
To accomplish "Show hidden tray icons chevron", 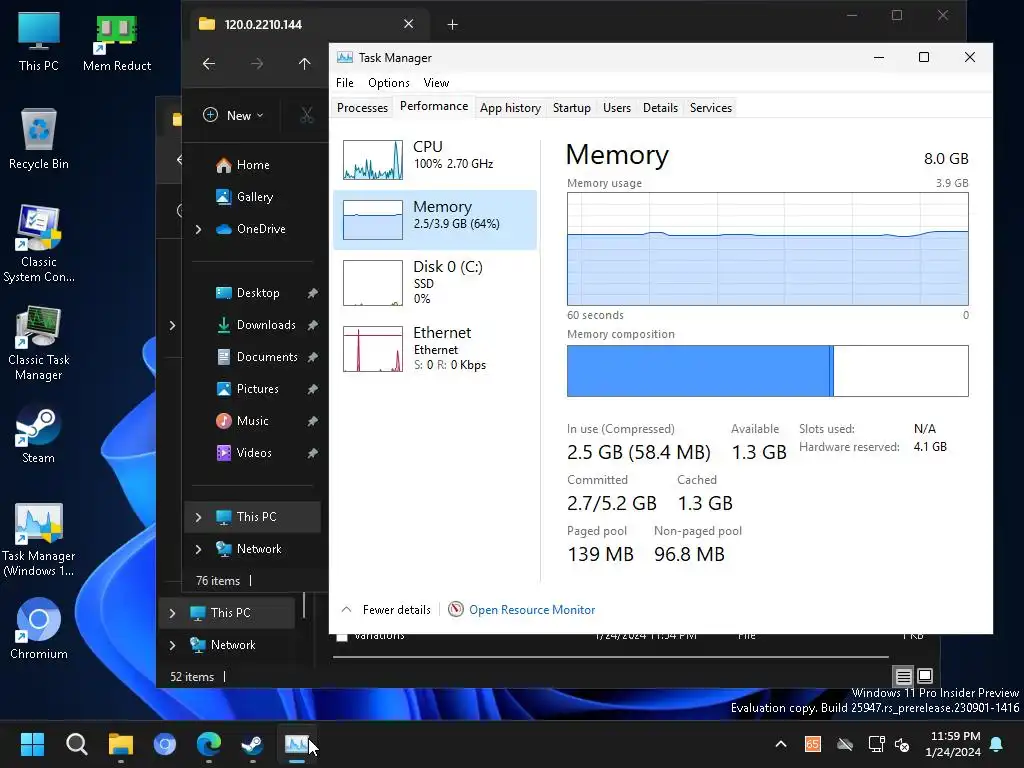I will (x=780, y=744).
